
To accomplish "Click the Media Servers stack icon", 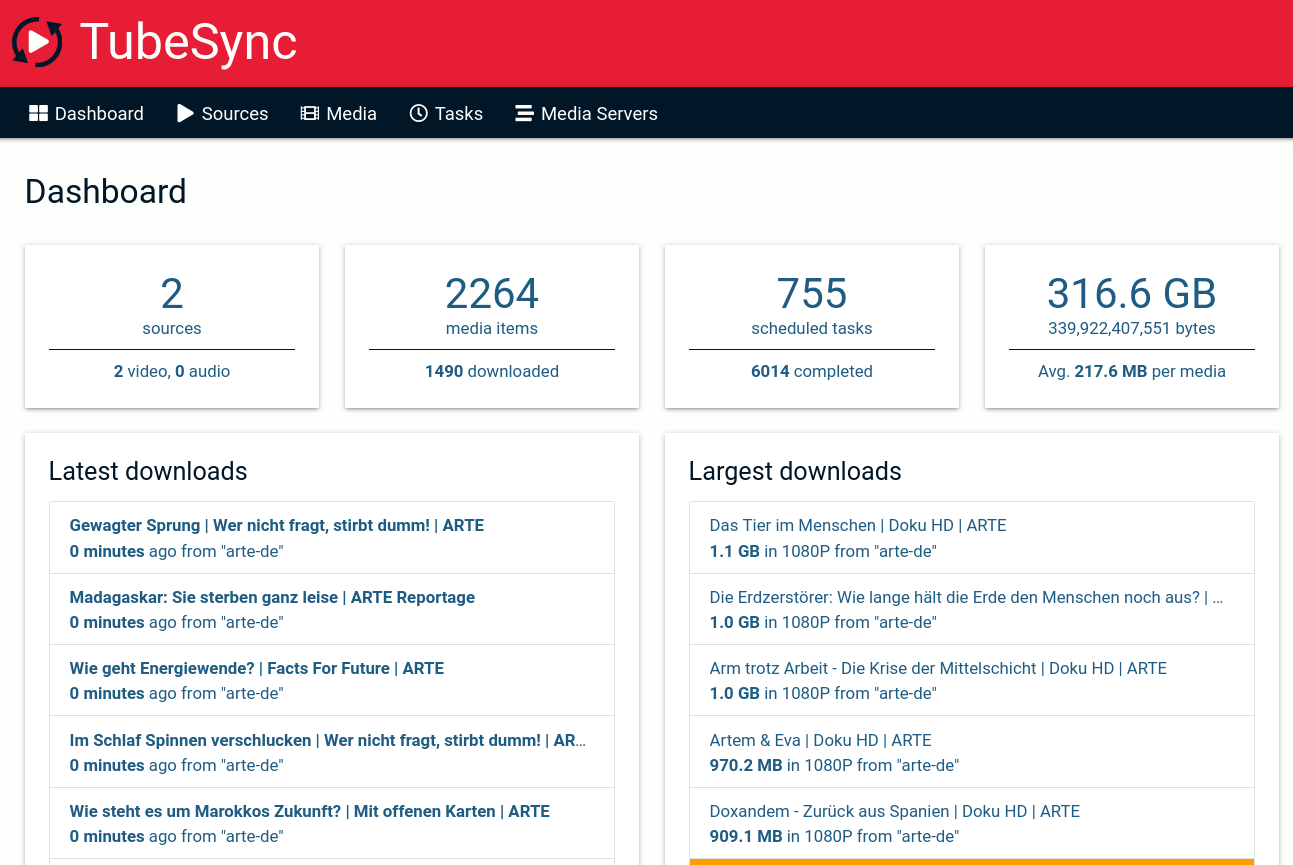I will (x=524, y=113).
